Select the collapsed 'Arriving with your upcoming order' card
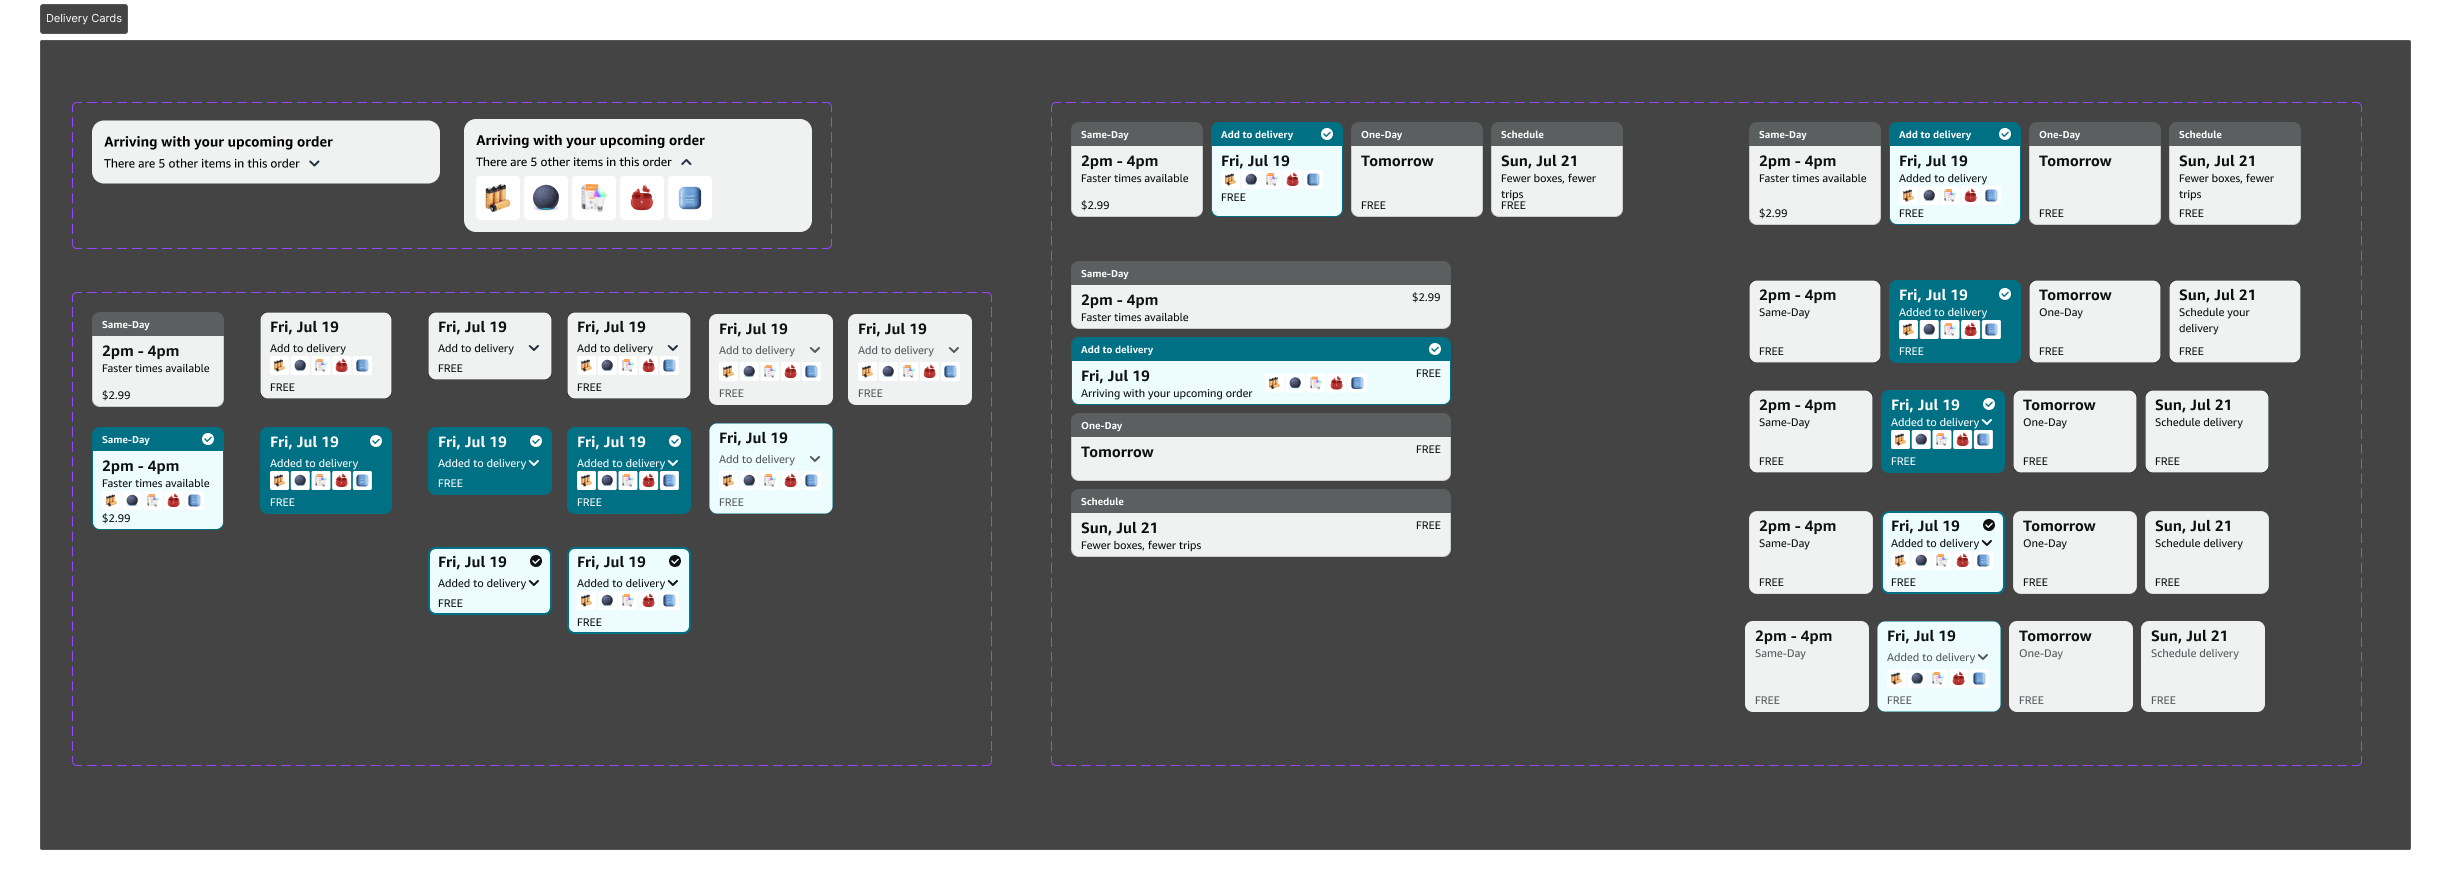Image resolution: width=2451 pixels, height=890 pixels. [x=266, y=152]
